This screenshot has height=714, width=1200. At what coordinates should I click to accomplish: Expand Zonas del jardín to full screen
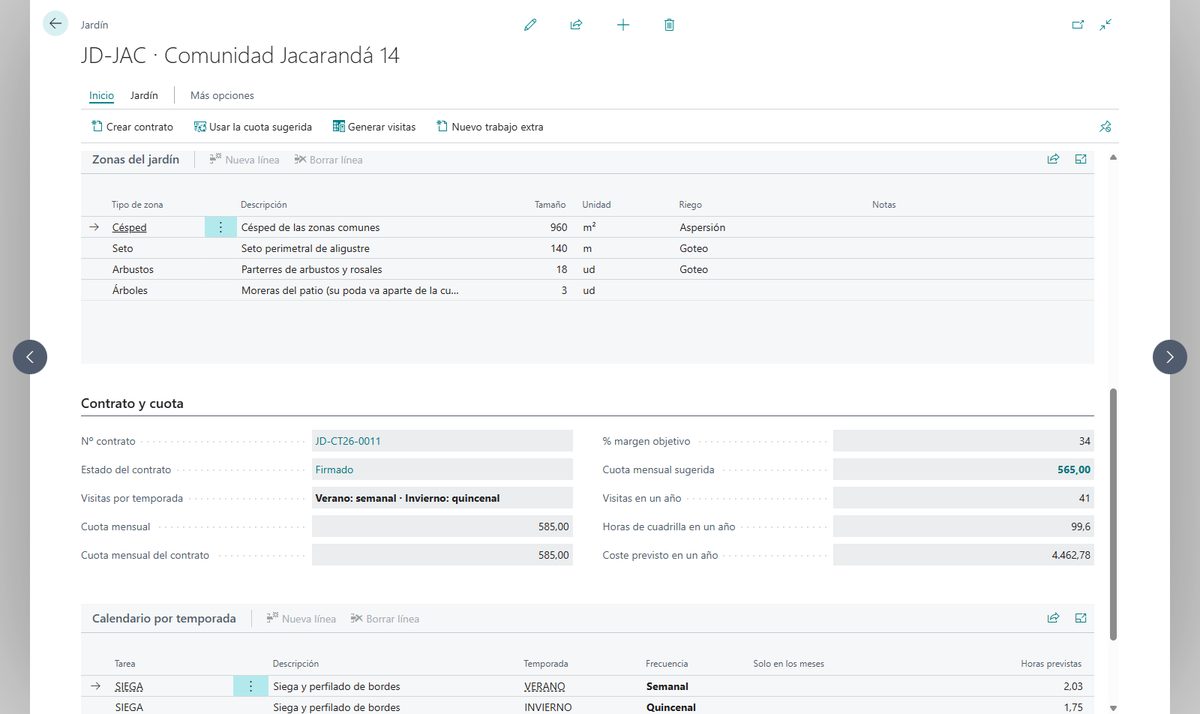(x=1081, y=159)
